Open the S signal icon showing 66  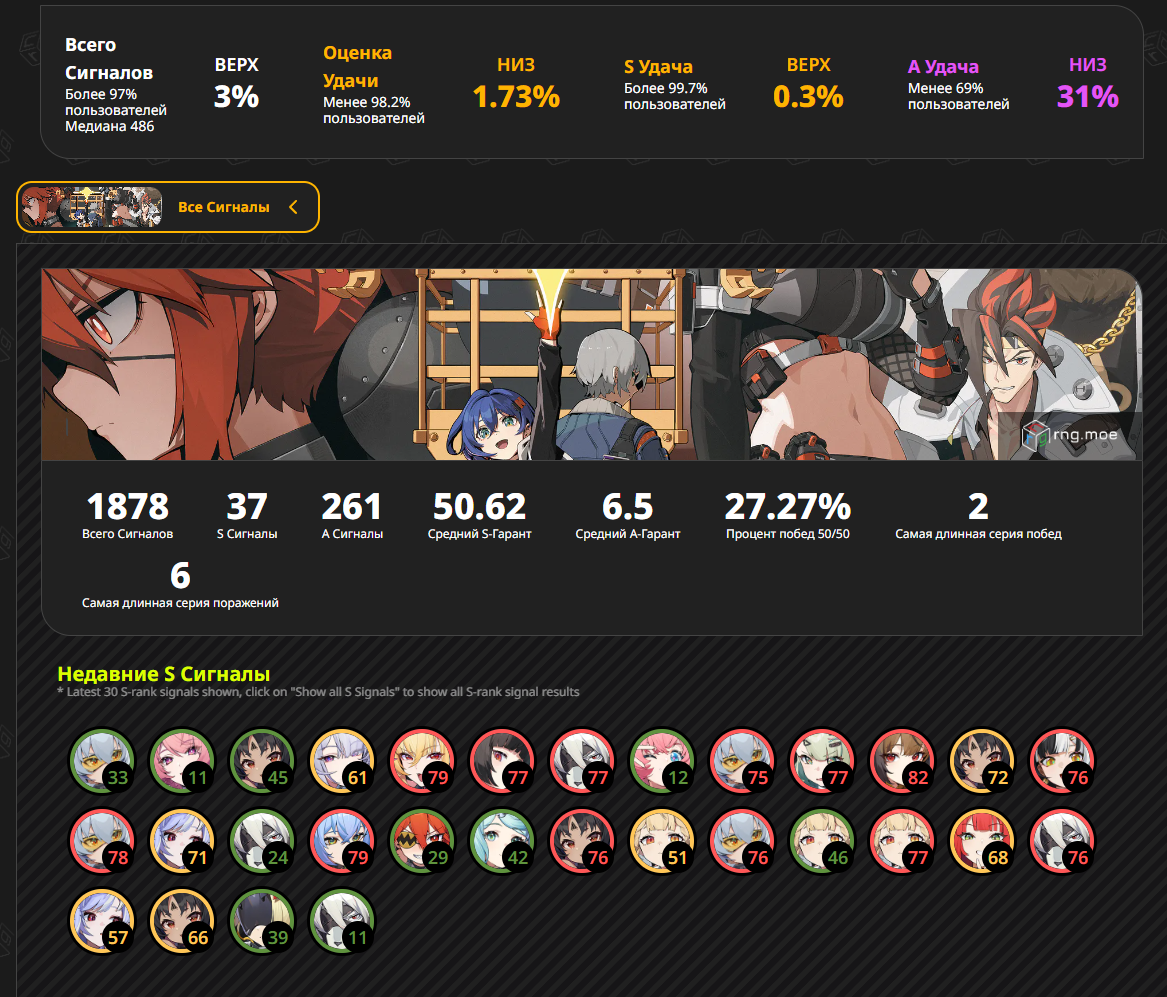pyautogui.click(x=182, y=921)
